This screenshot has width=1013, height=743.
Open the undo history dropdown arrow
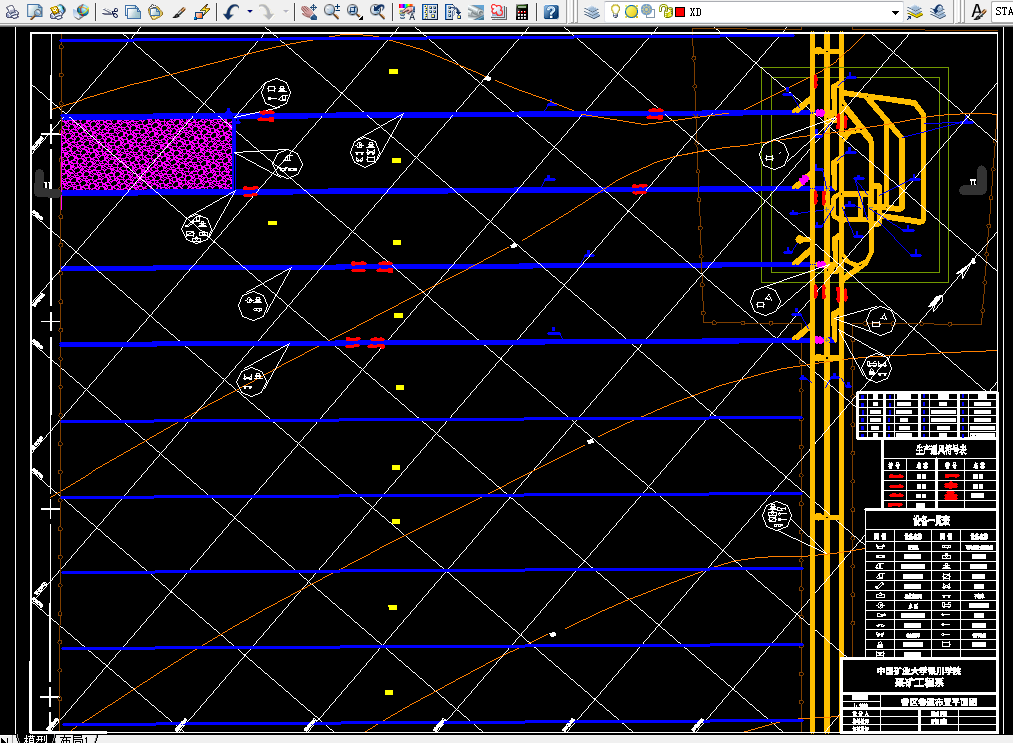coord(249,11)
